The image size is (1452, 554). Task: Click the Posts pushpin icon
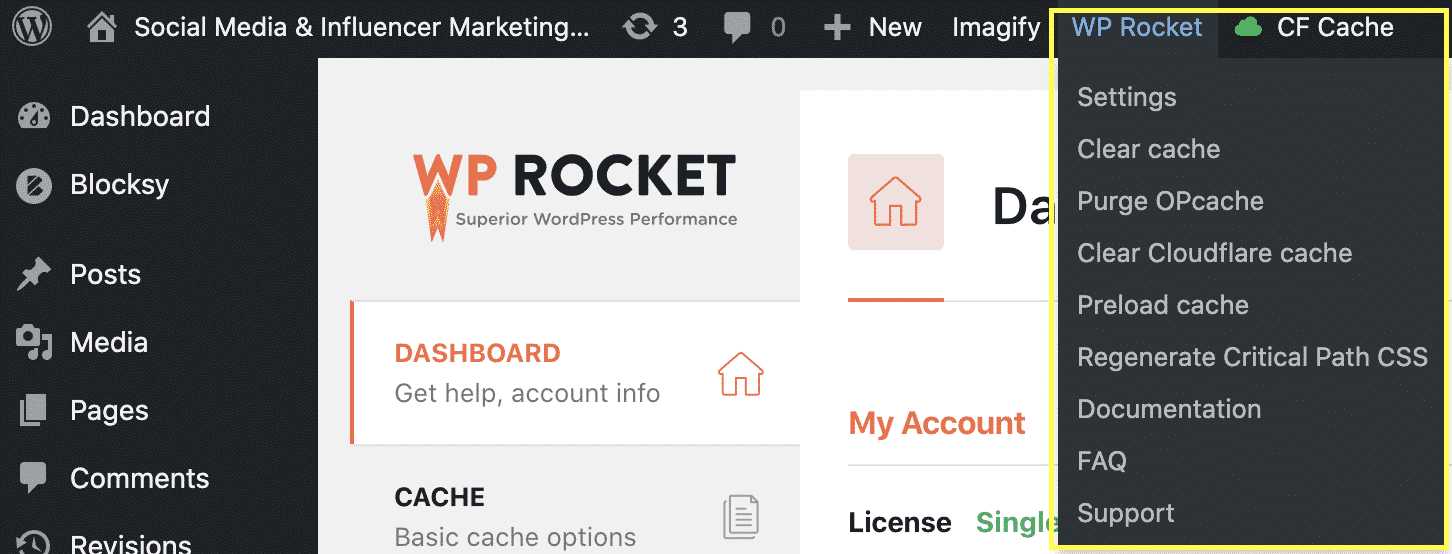point(34,274)
